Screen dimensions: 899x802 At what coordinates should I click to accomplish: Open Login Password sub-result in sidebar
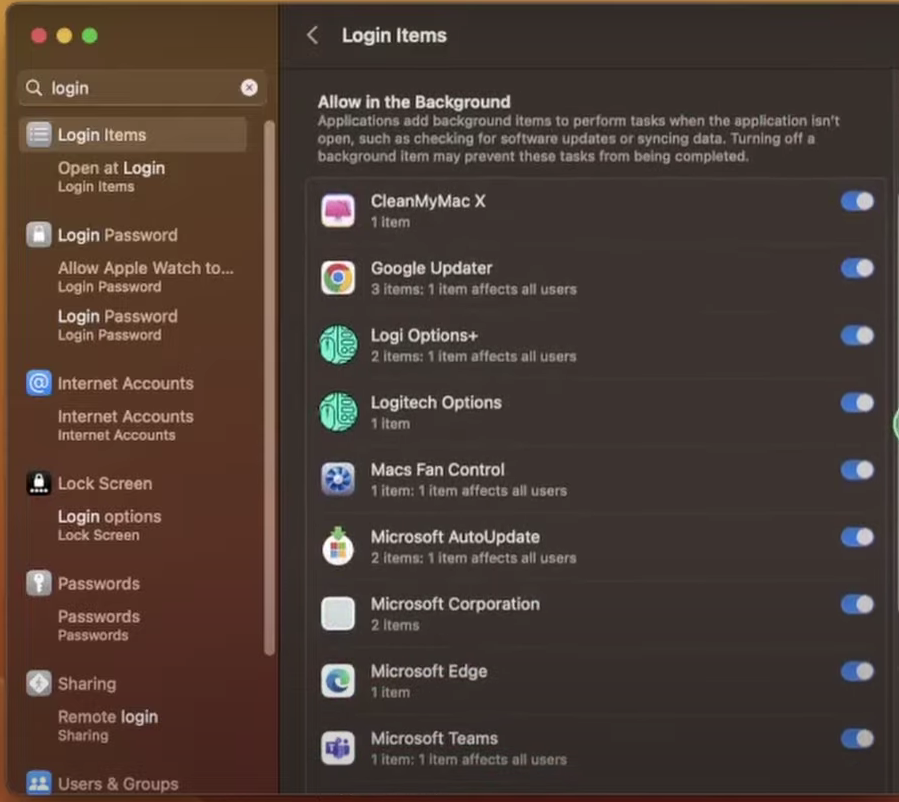pos(118,325)
